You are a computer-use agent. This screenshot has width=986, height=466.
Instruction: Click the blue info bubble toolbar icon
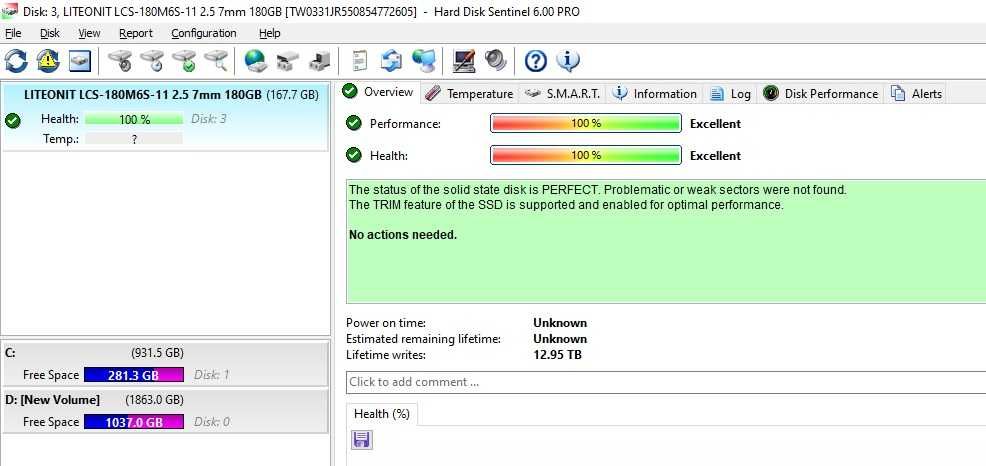[568, 60]
